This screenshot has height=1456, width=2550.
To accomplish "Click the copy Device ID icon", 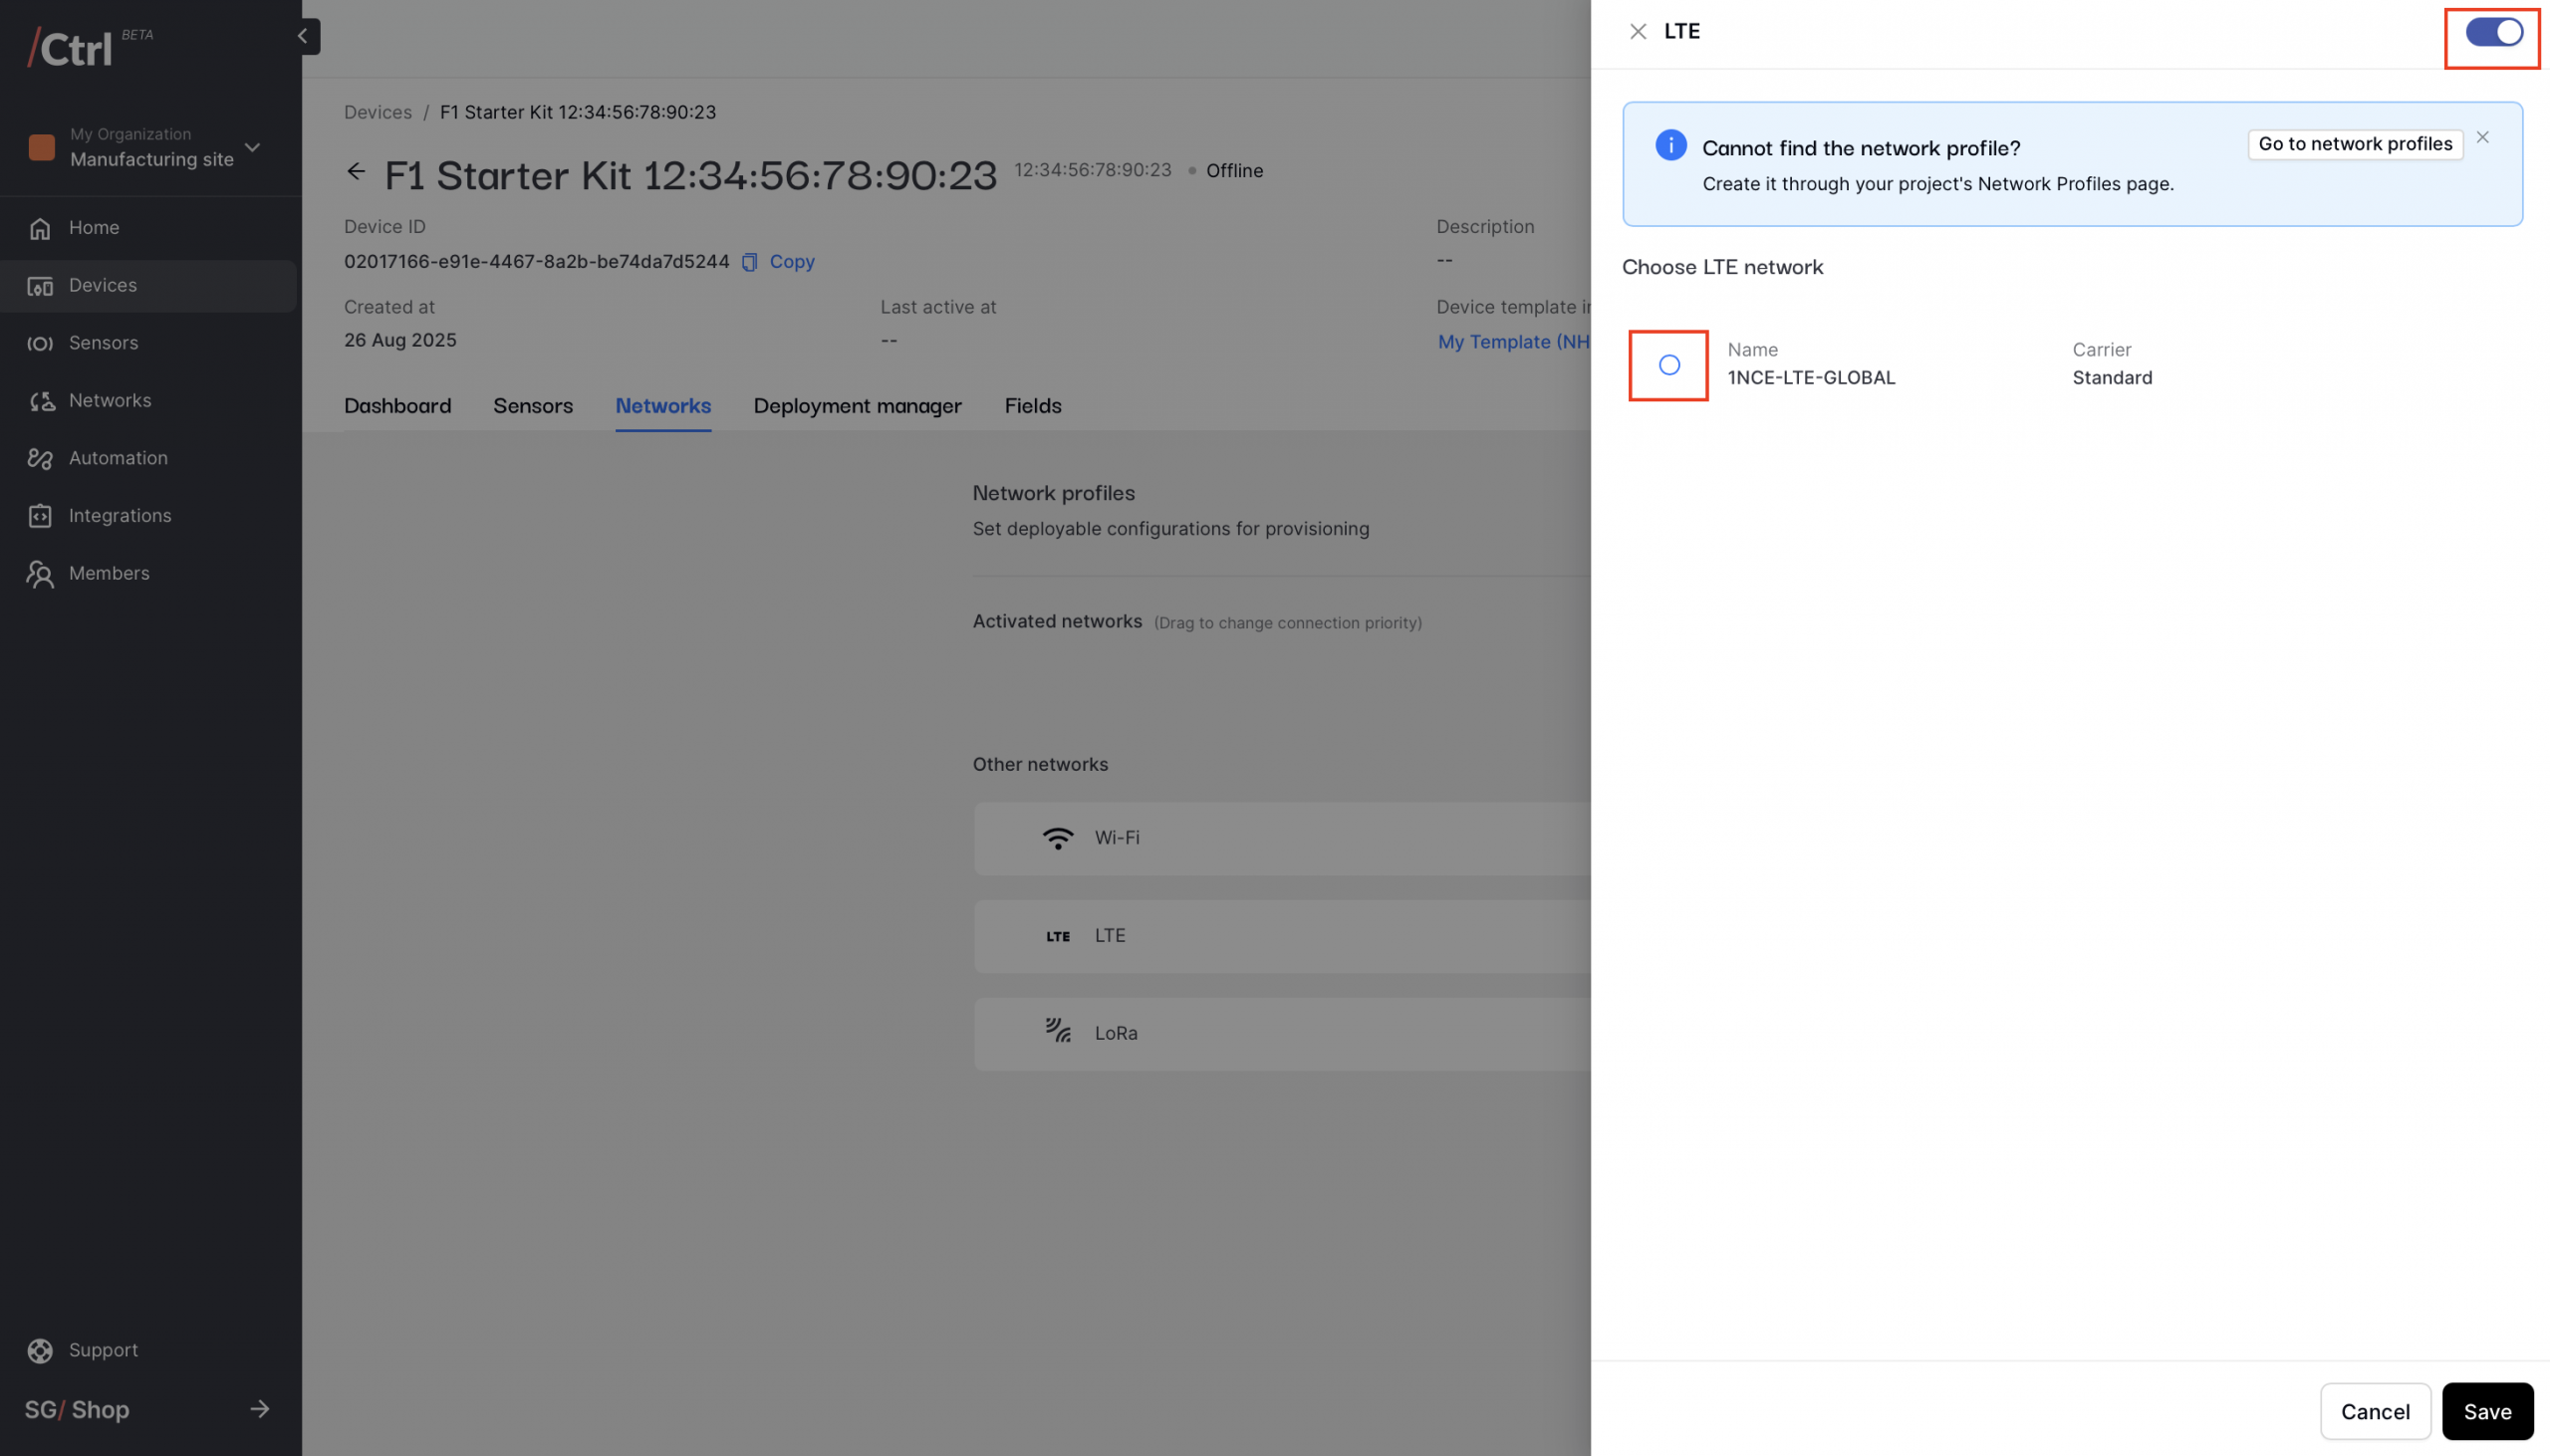I will pos(750,262).
